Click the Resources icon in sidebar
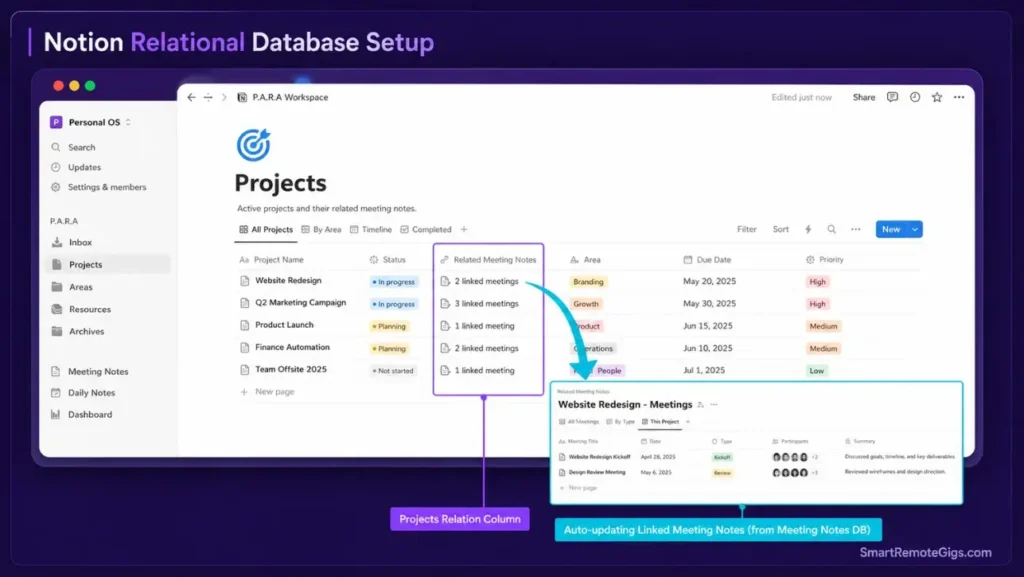 57,309
